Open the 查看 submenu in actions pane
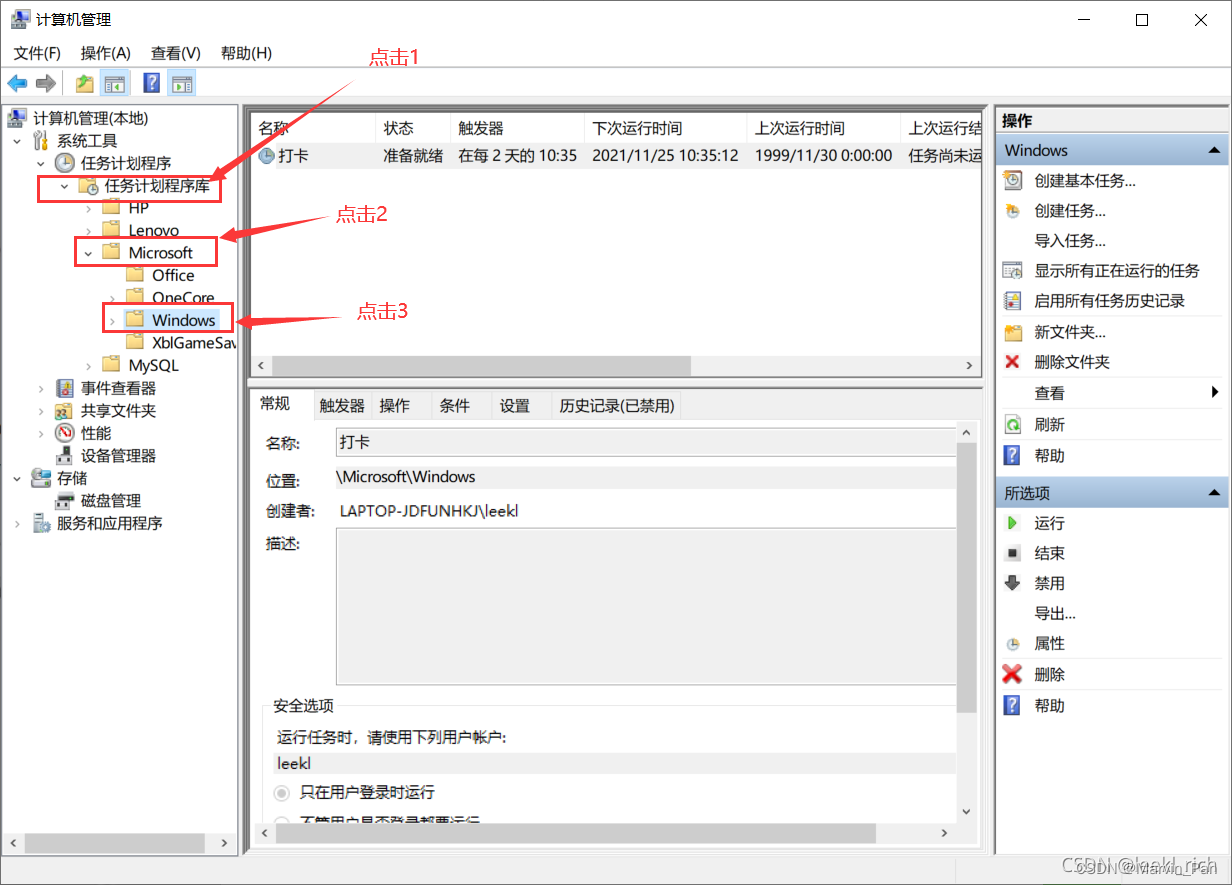 (1114, 393)
